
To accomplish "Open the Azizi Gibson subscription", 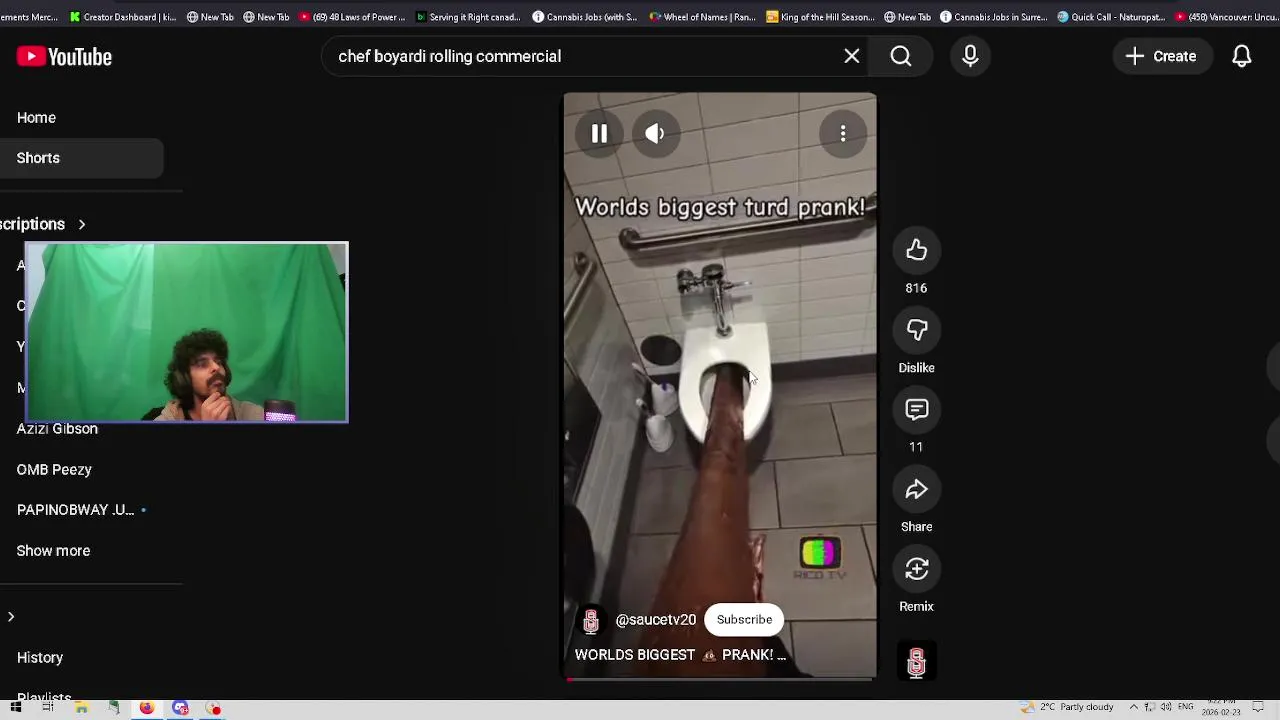I will (57, 429).
